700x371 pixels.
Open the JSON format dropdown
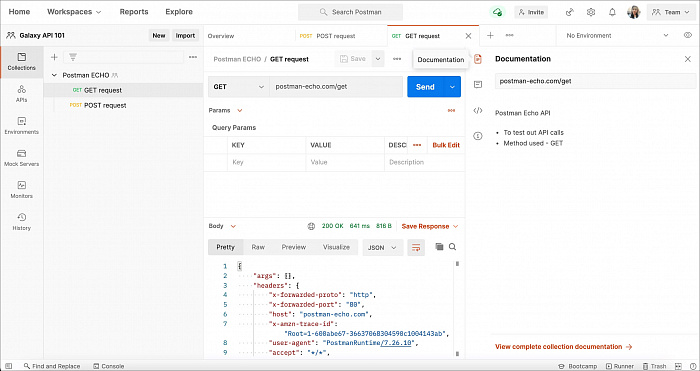(x=383, y=247)
